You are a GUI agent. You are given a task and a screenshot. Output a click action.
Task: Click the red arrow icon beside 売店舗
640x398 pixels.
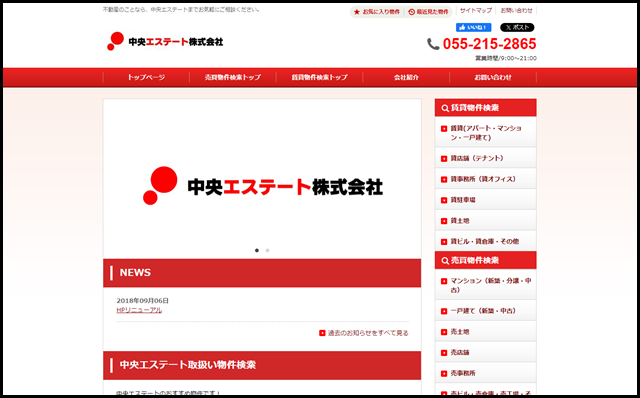click(444, 353)
